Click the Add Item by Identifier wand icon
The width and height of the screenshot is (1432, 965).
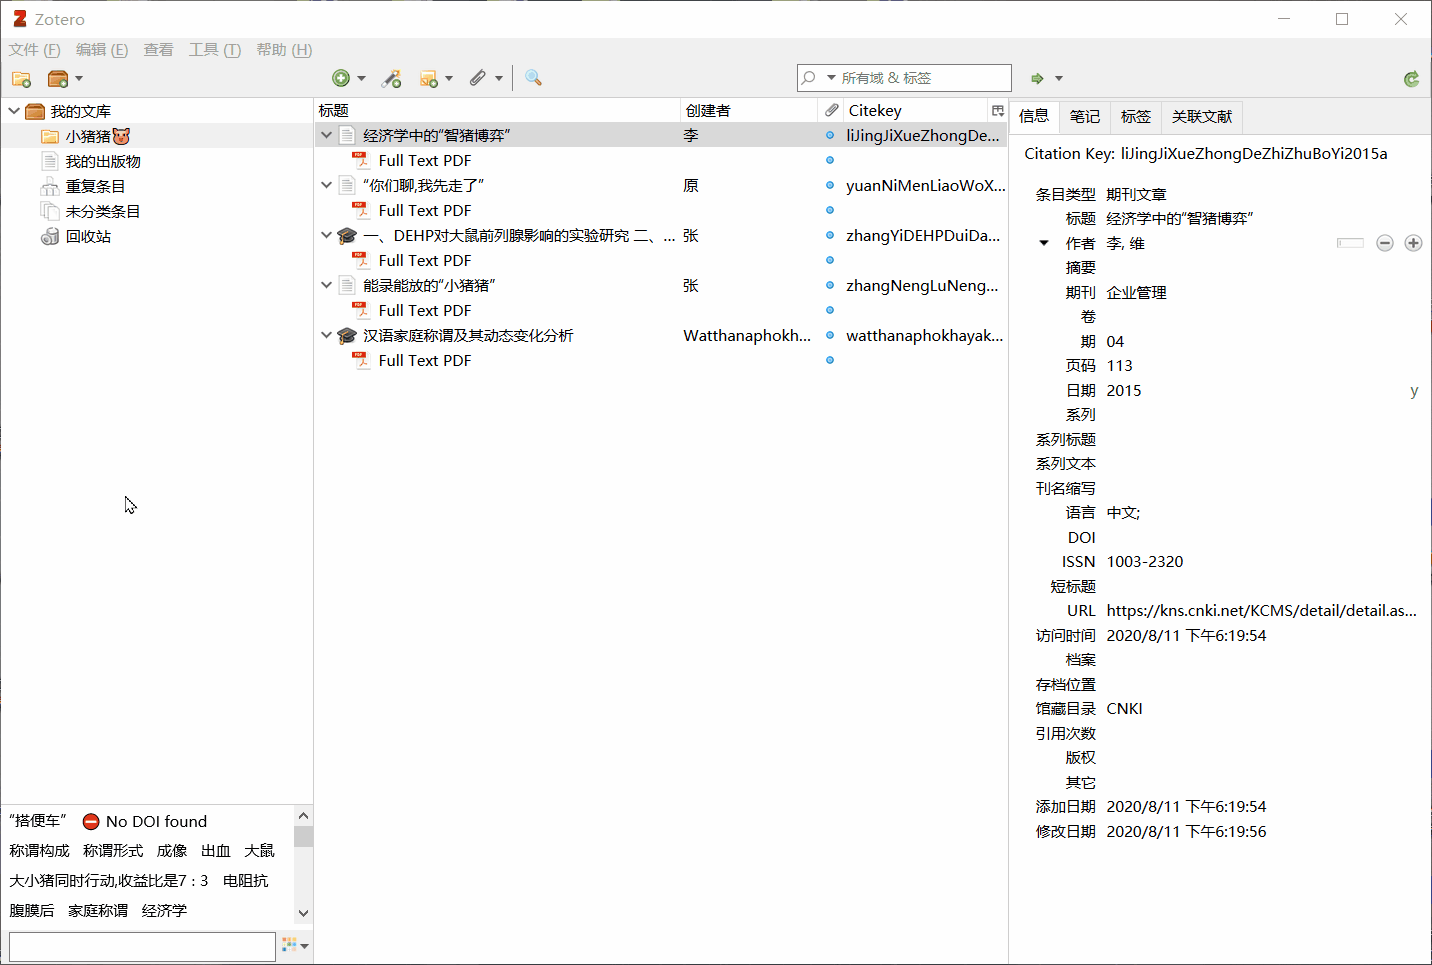coord(392,78)
